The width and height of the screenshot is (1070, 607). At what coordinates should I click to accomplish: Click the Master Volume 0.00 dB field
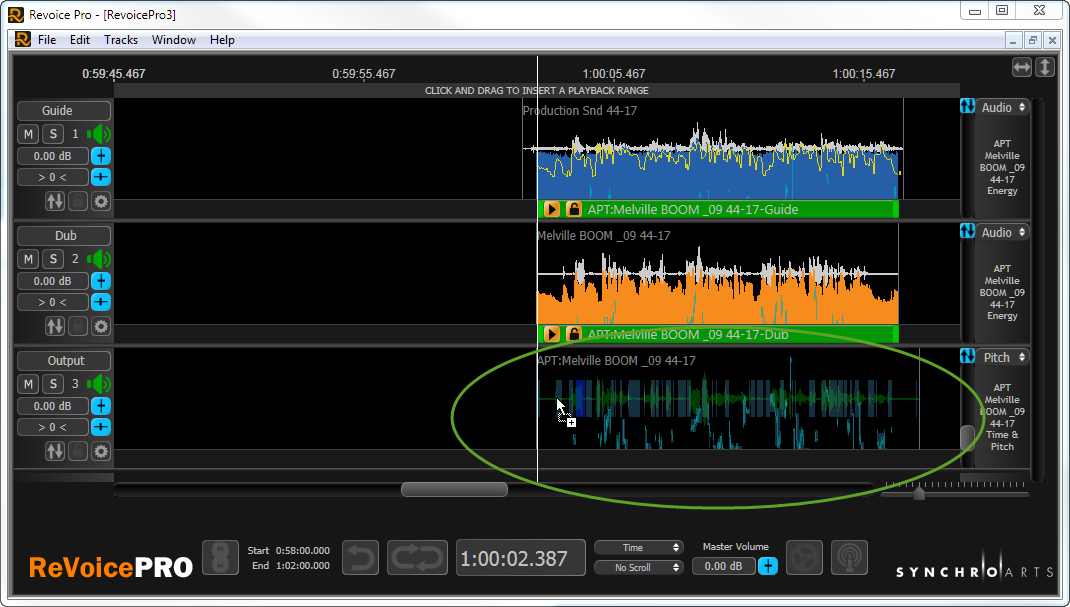[x=721, y=566]
